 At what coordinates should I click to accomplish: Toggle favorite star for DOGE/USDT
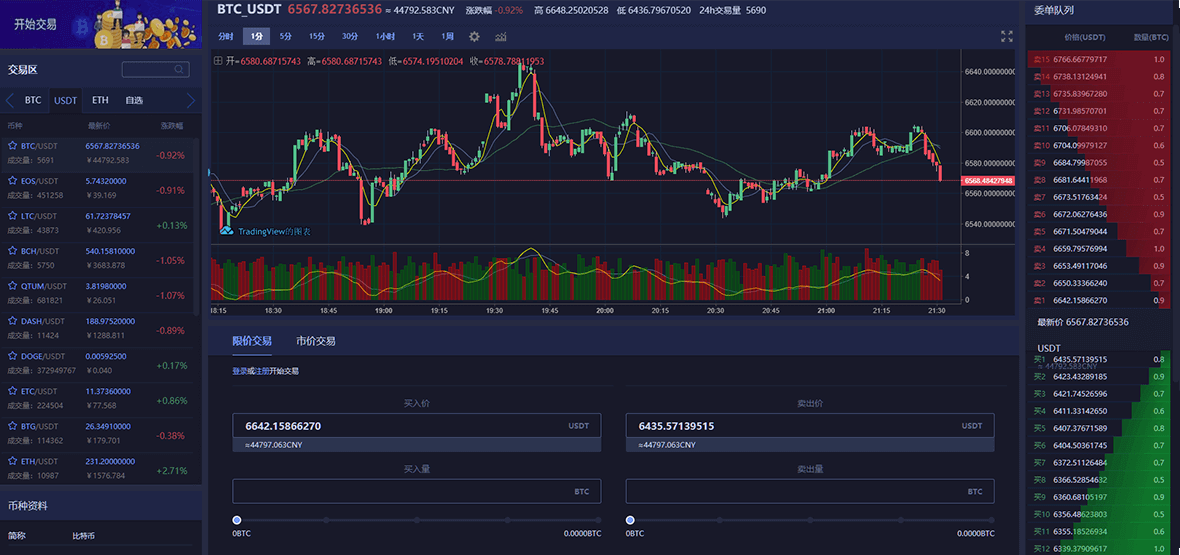coord(13,355)
